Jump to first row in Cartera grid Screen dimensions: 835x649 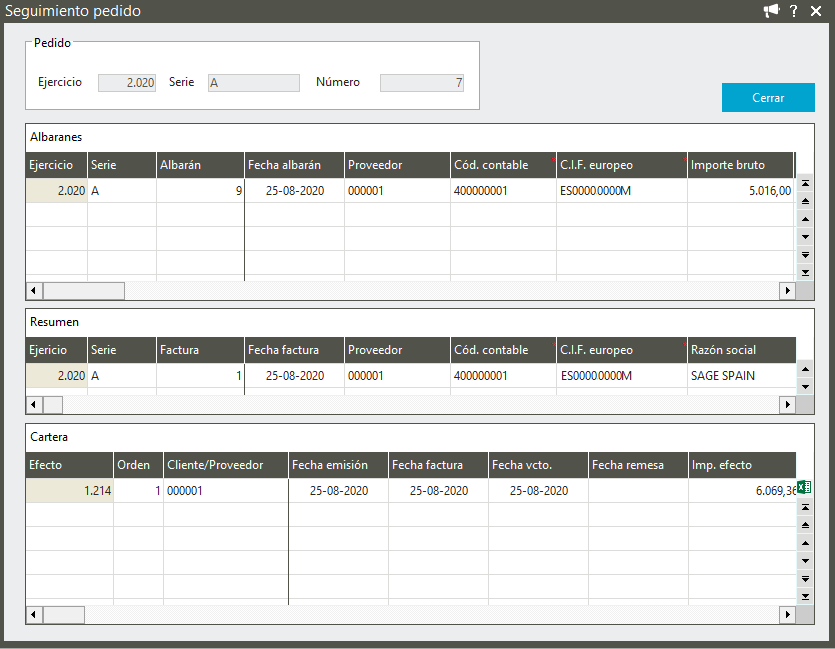coord(805,507)
